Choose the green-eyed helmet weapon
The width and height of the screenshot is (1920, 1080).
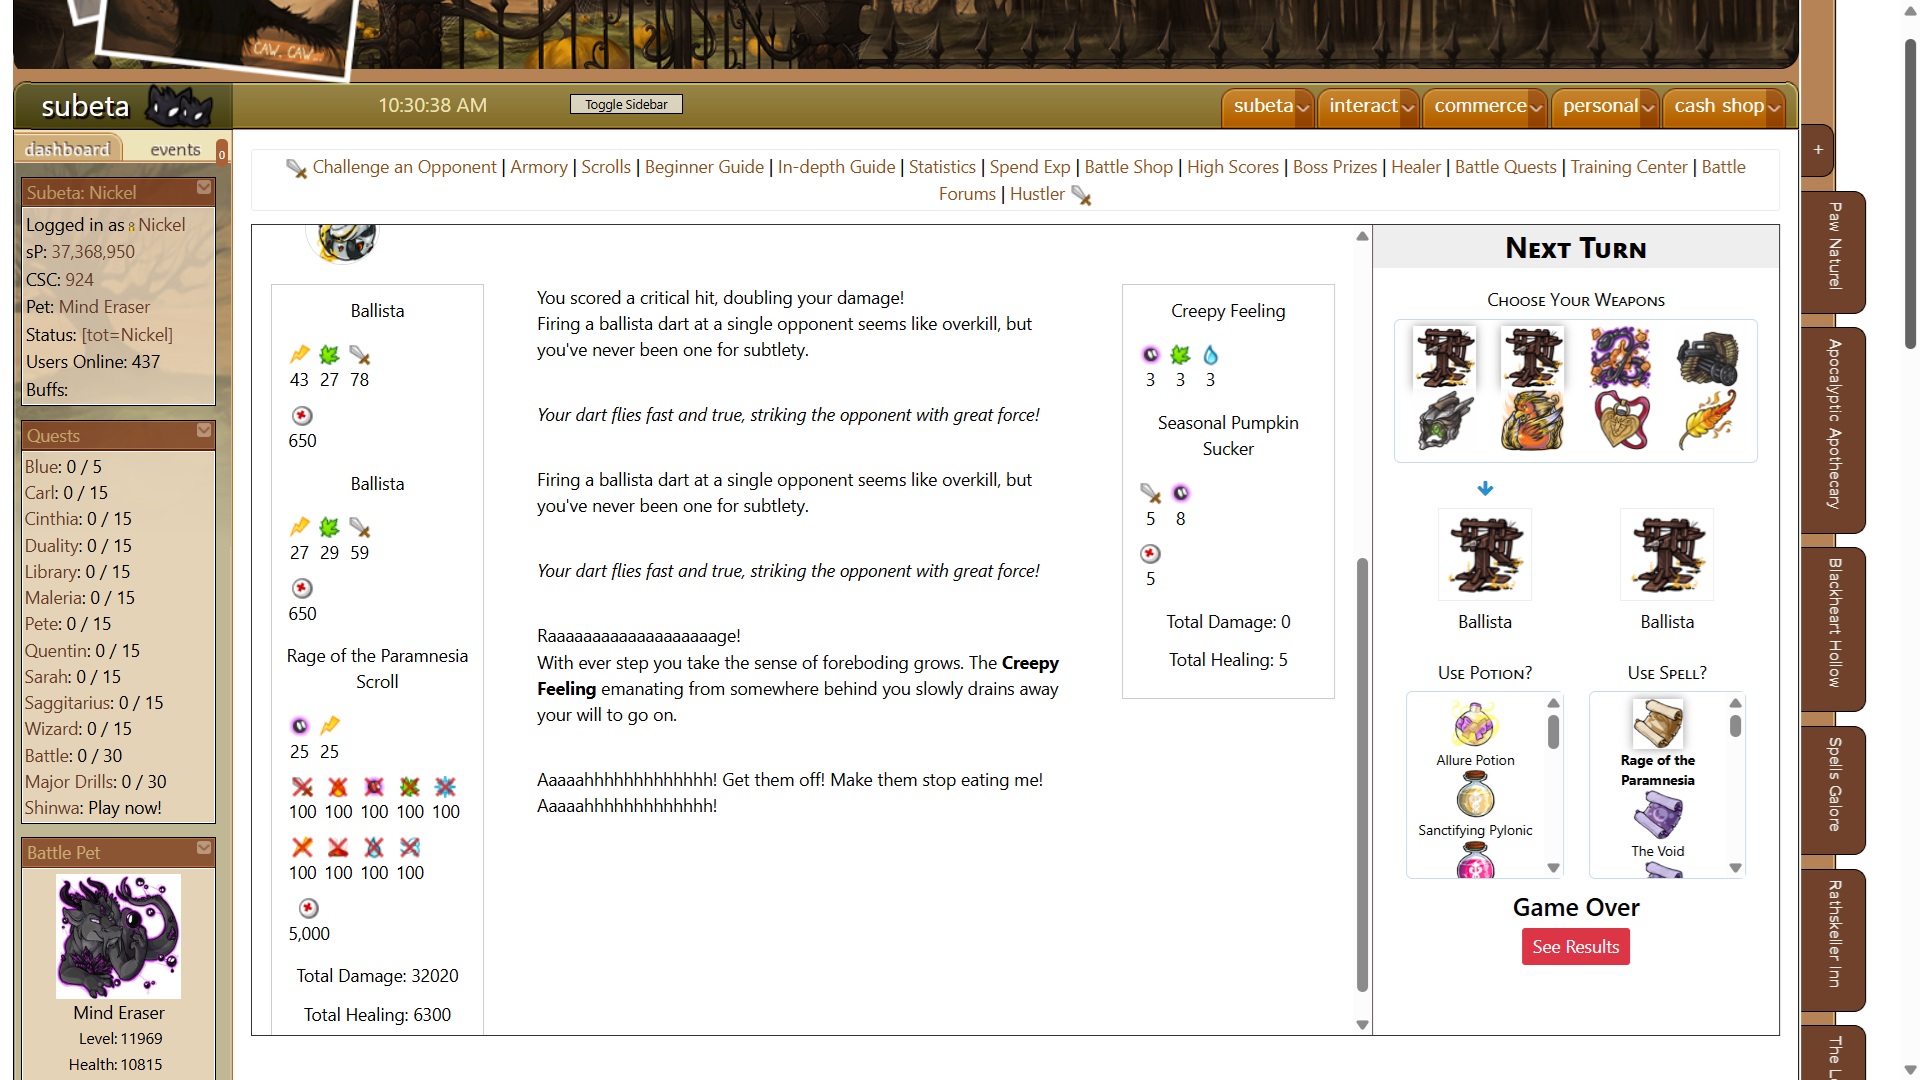(1444, 421)
